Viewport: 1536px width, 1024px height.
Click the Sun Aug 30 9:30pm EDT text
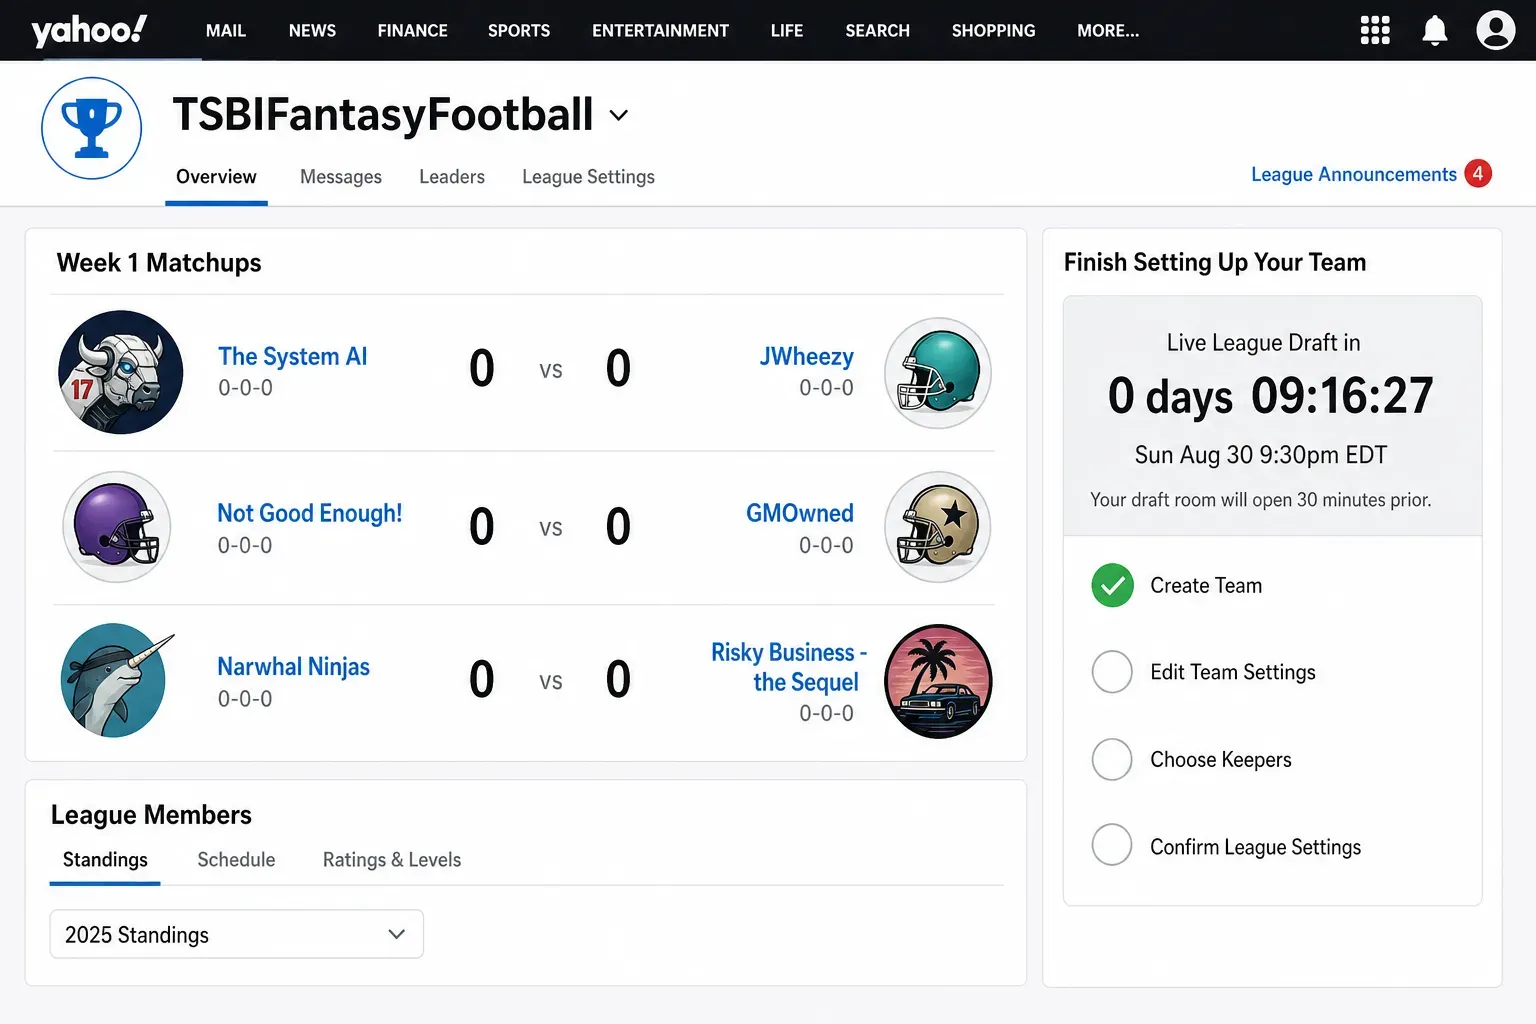(x=1261, y=455)
